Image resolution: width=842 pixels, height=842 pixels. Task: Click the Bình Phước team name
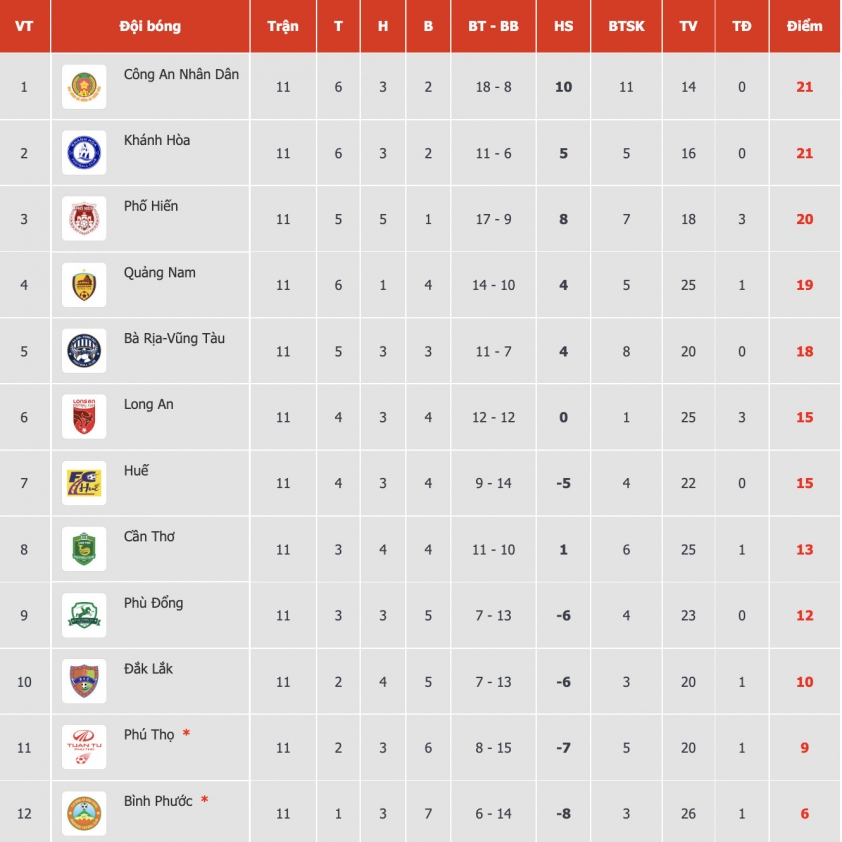click(x=158, y=801)
